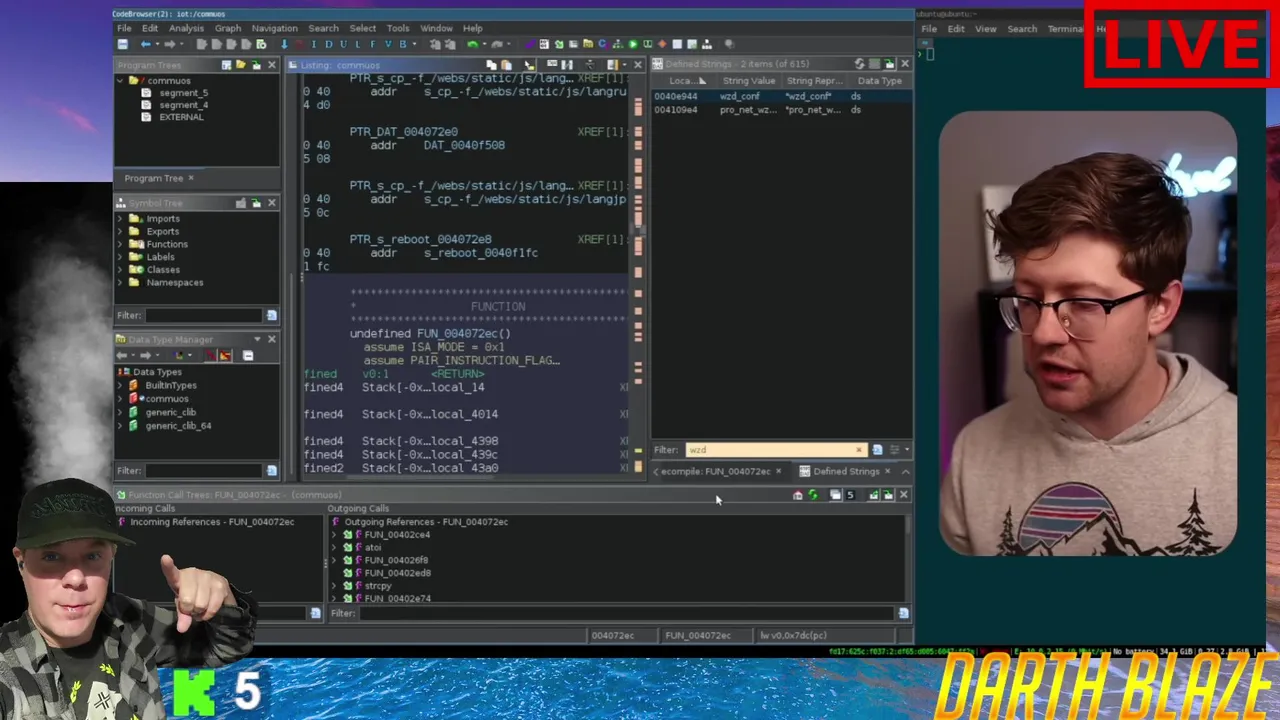This screenshot has width=1280, height=720.
Task: Click the open folder icon in Program Trees header
Action: tap(241, 64)
